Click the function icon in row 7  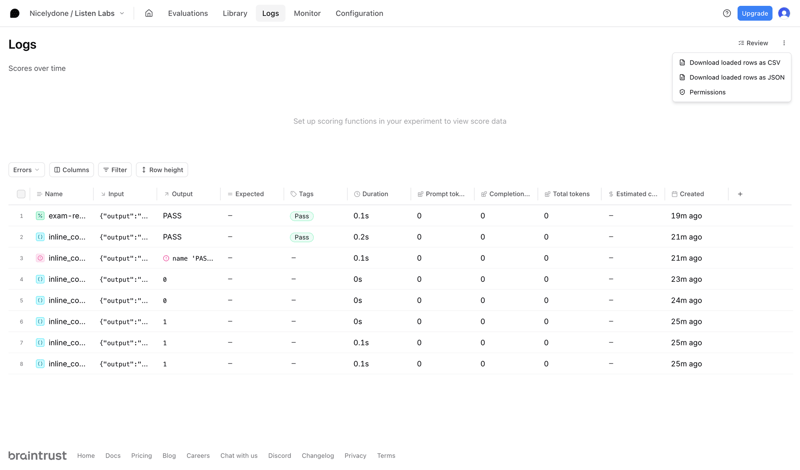tap(40, 343)
